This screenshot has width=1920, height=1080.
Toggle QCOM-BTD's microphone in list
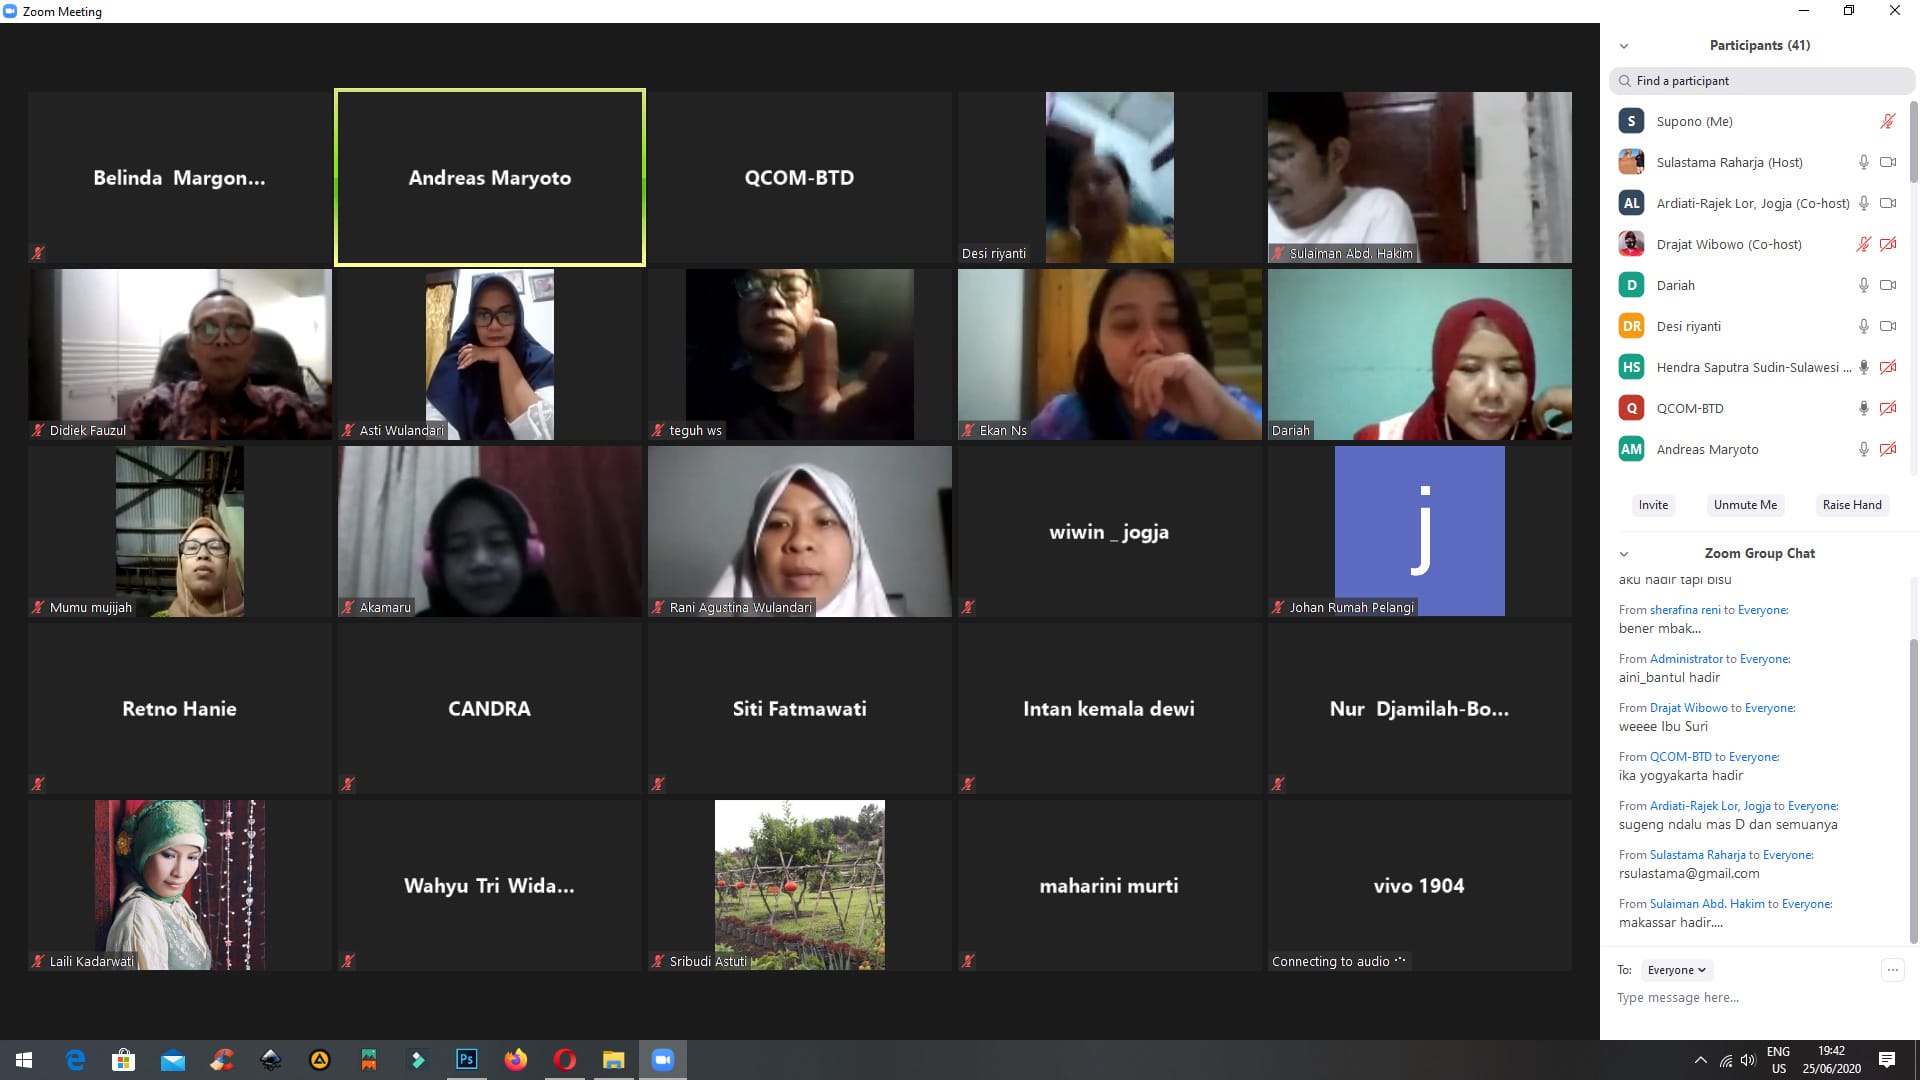(x=1863, y=408)
